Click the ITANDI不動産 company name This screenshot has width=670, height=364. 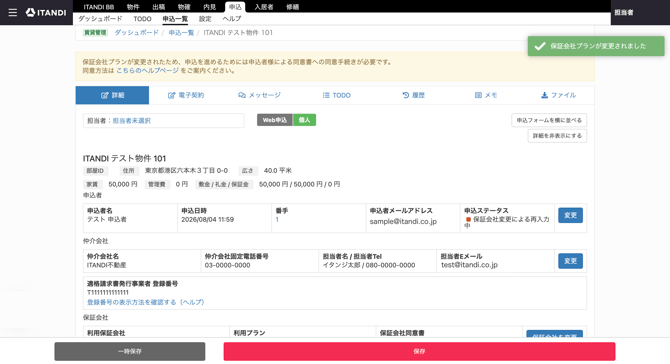pyautogui.click(x=106, y=265)
